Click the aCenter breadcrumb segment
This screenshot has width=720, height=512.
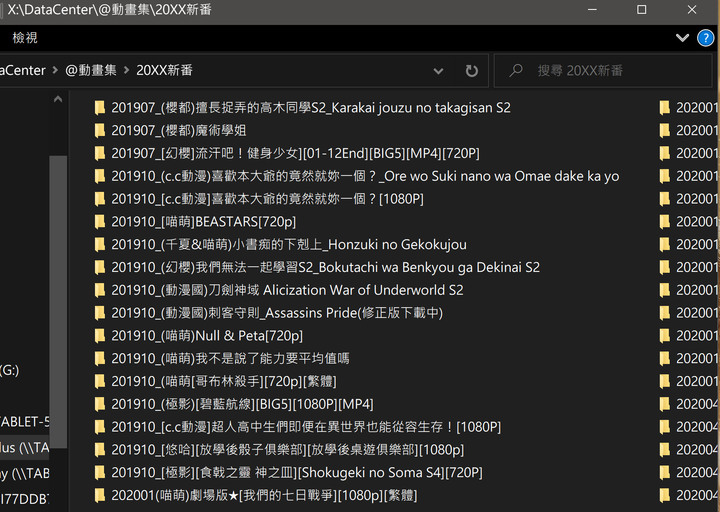coord(22,70)
